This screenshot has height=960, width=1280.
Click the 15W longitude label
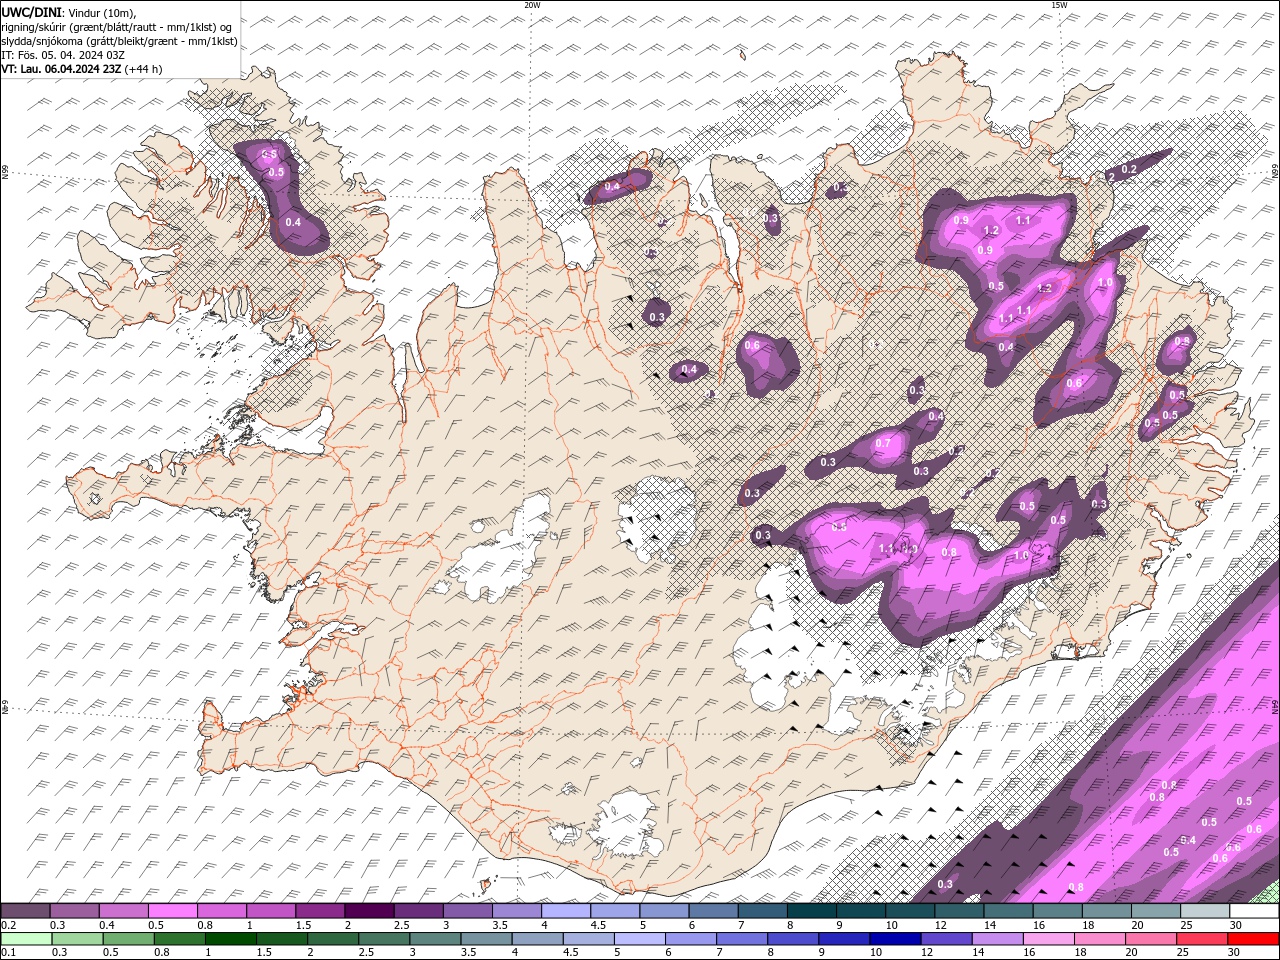coord(1059,5)
